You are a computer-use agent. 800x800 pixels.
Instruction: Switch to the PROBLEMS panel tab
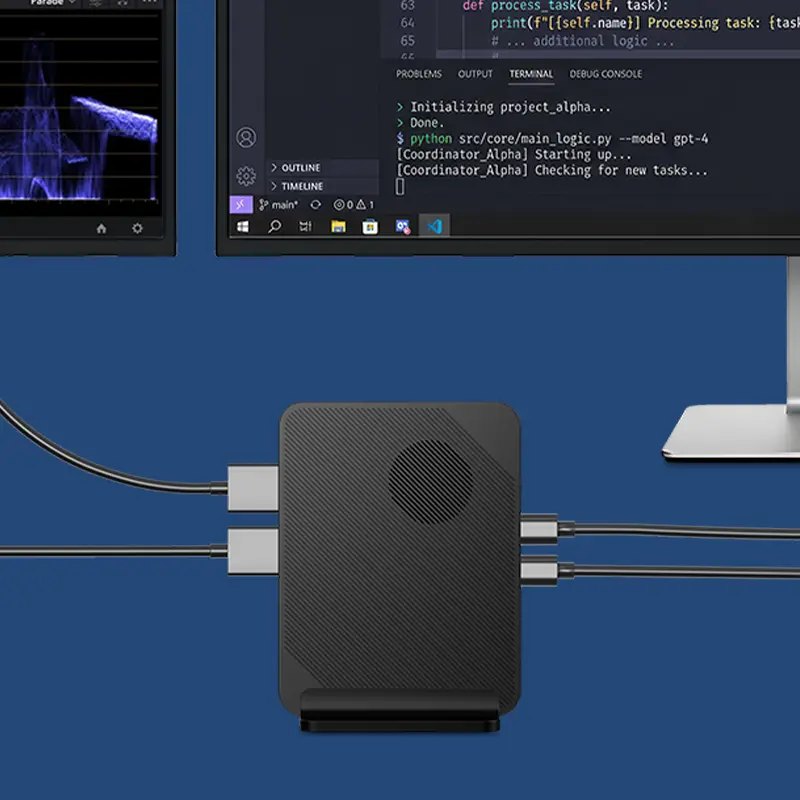(x=419, y=74)
